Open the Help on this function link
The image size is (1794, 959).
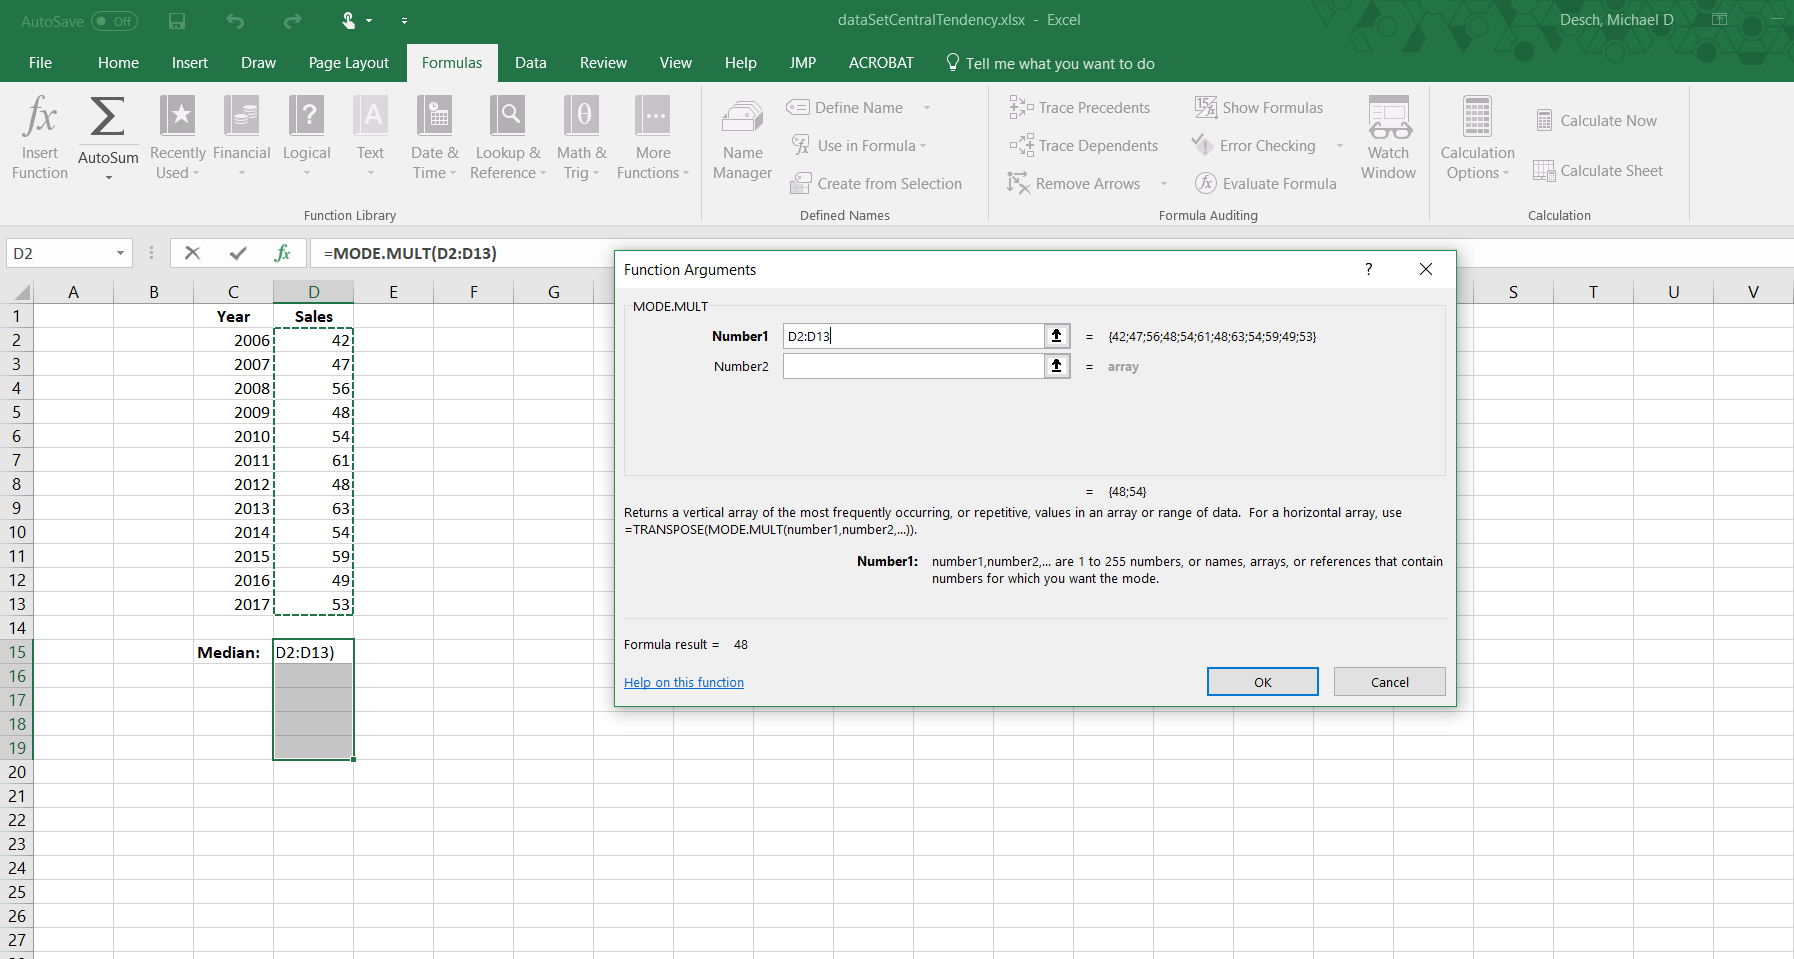pyautogui.click(x=684, y=683)
